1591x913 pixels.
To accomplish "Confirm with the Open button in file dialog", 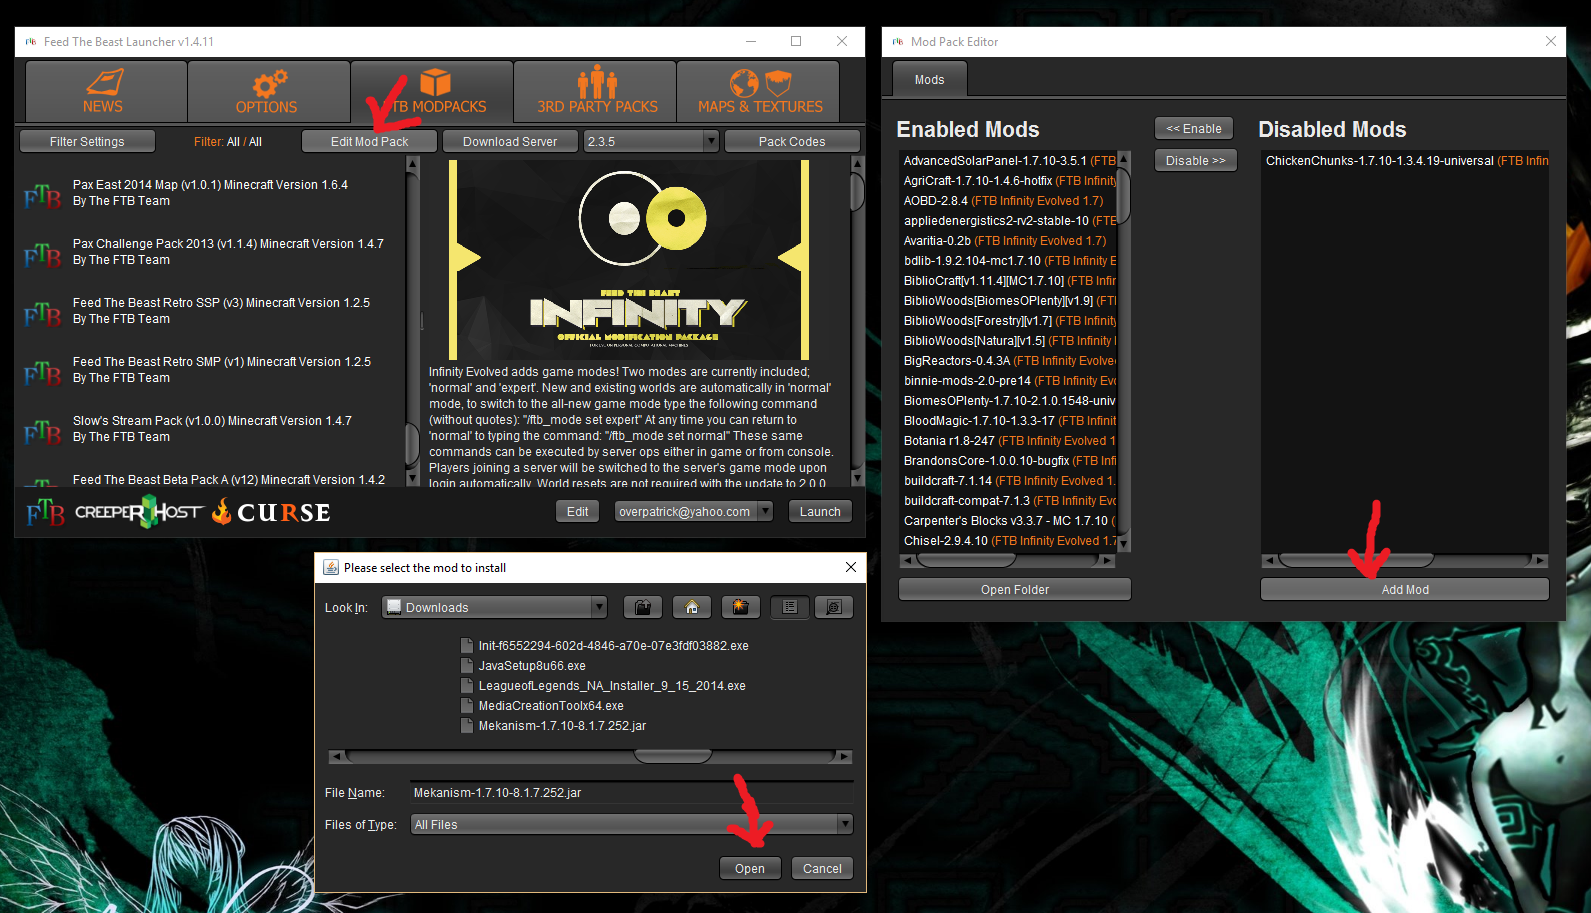I will point(750,869).
